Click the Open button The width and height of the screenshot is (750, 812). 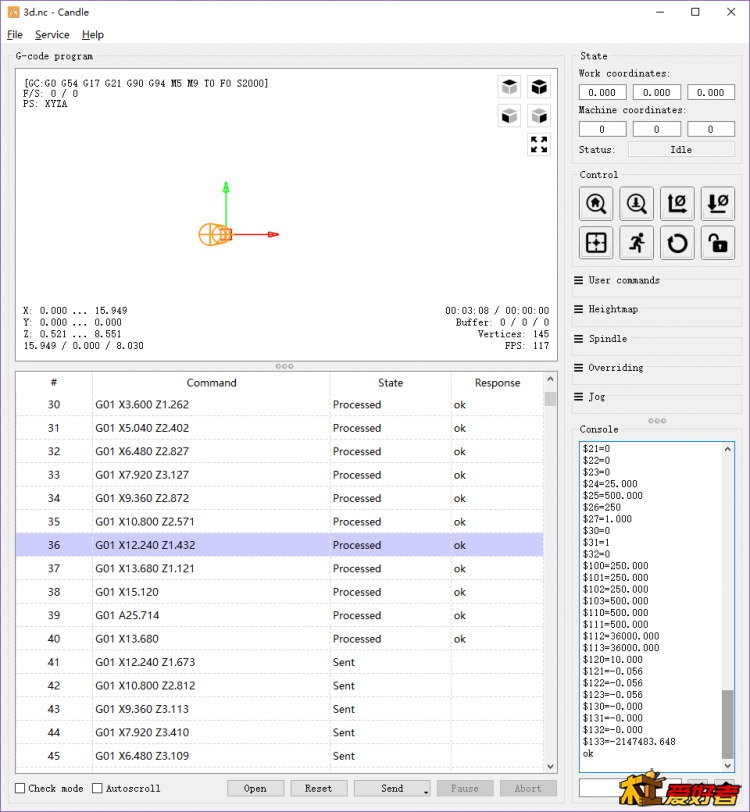click(x=255, y=788)
